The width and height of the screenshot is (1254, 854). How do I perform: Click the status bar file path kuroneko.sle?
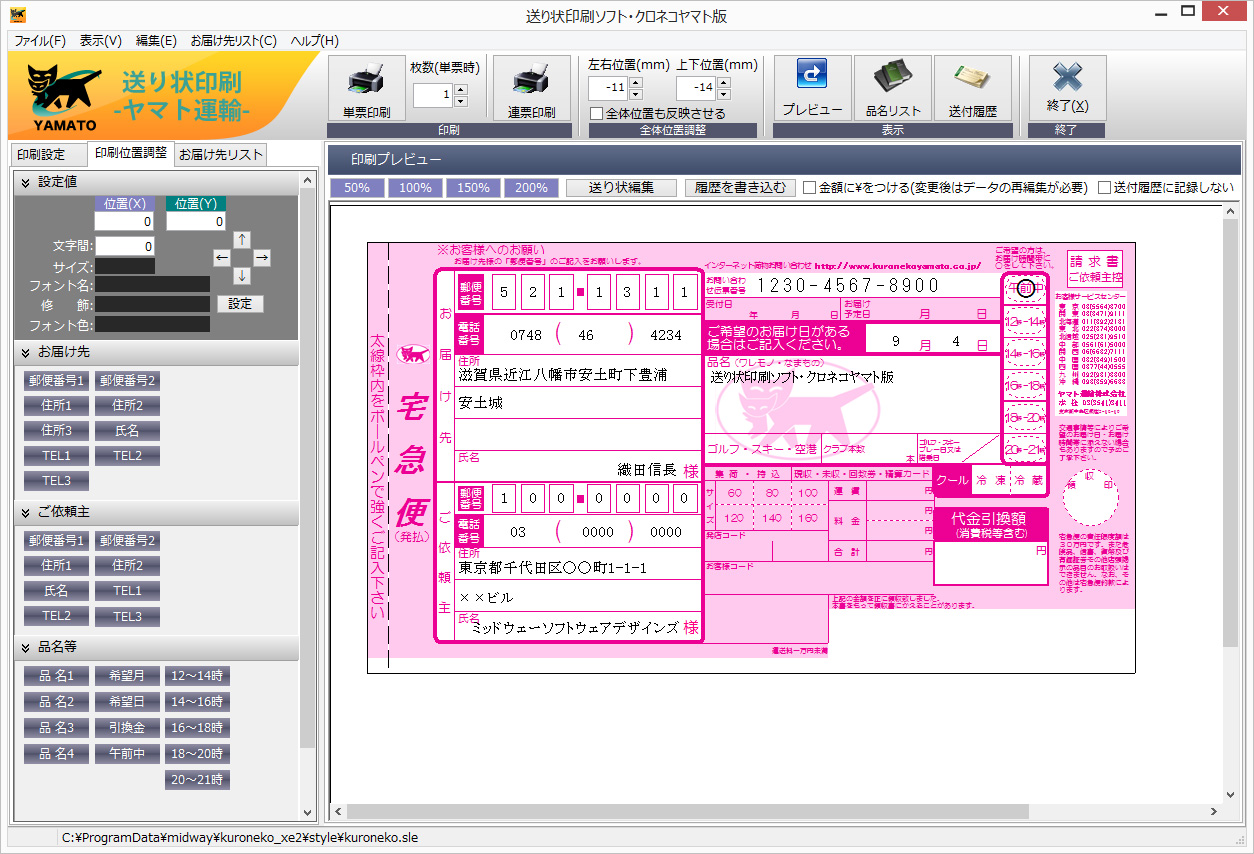[x=240, y=838]
